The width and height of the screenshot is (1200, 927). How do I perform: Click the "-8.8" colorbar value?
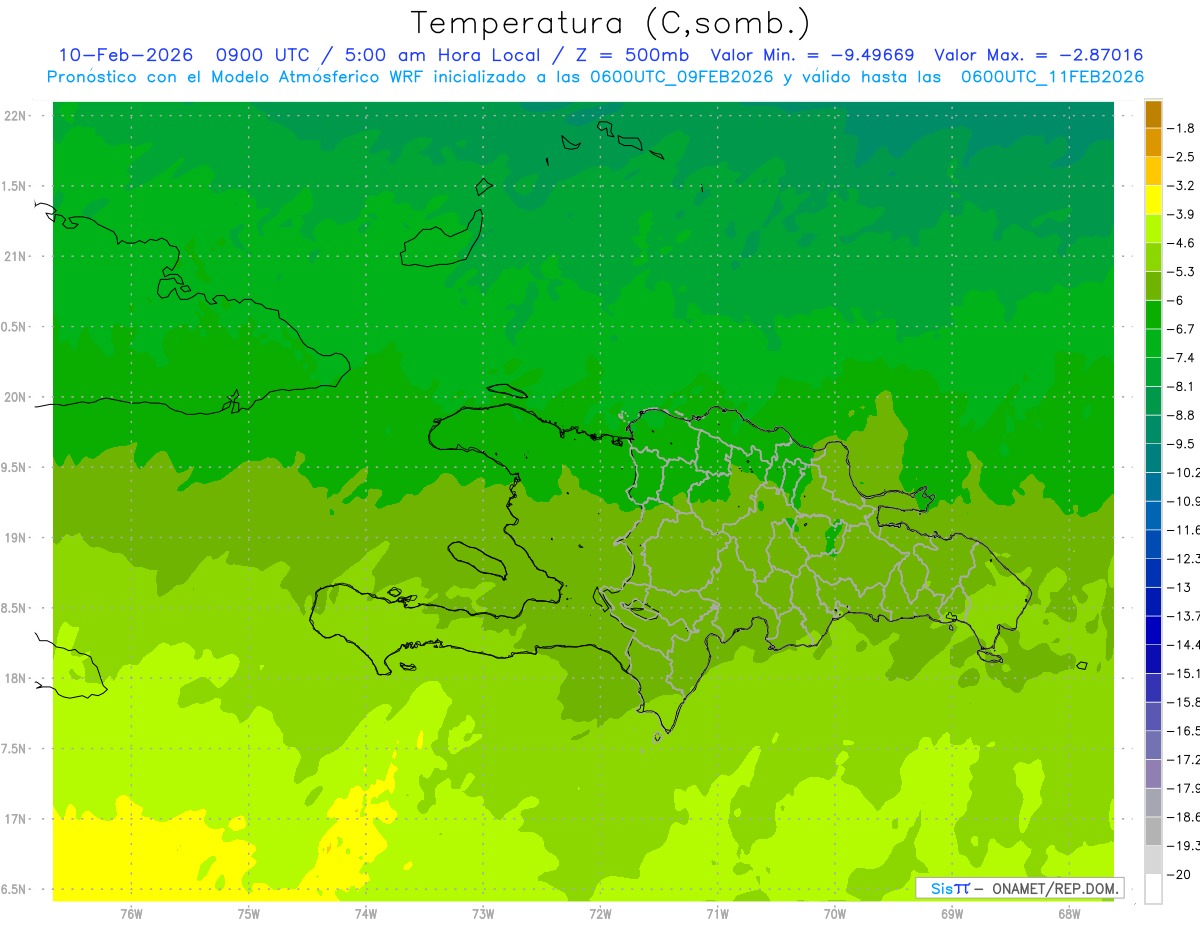point(1181,415)
